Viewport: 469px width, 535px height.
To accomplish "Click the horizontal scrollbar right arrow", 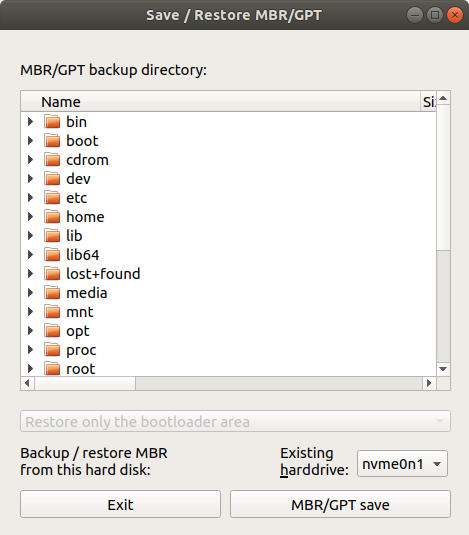I will (x=429, y=383).
